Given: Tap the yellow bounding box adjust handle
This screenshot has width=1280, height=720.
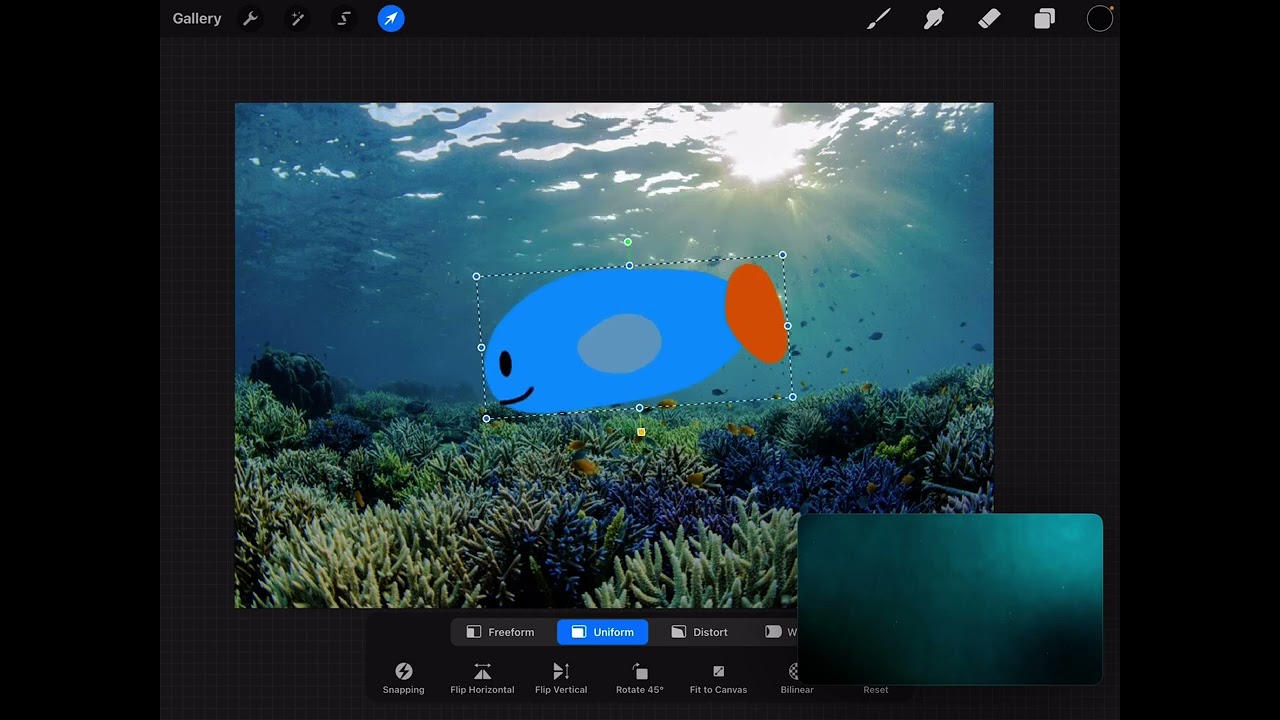Looking at the screenshot, I should click(641, 432).
